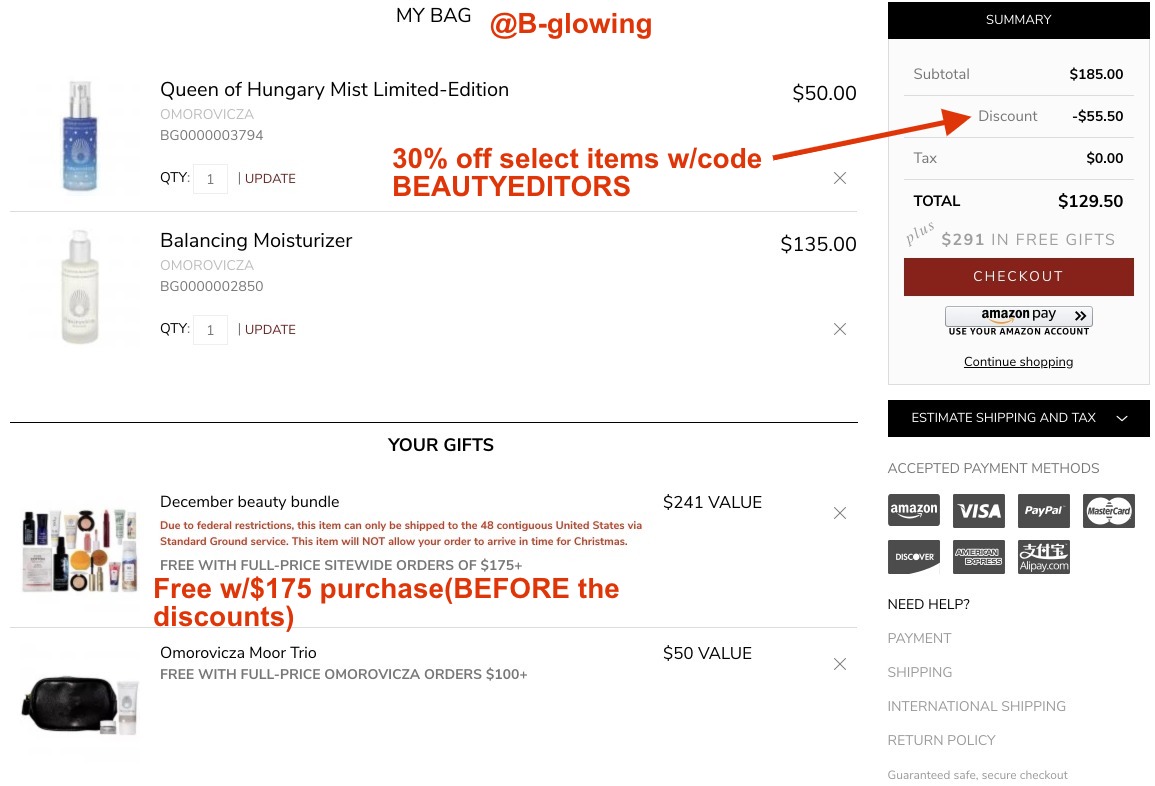This screenshot has height=786, width=1155.
Task: Click the American Express icon
Action: 978,557
